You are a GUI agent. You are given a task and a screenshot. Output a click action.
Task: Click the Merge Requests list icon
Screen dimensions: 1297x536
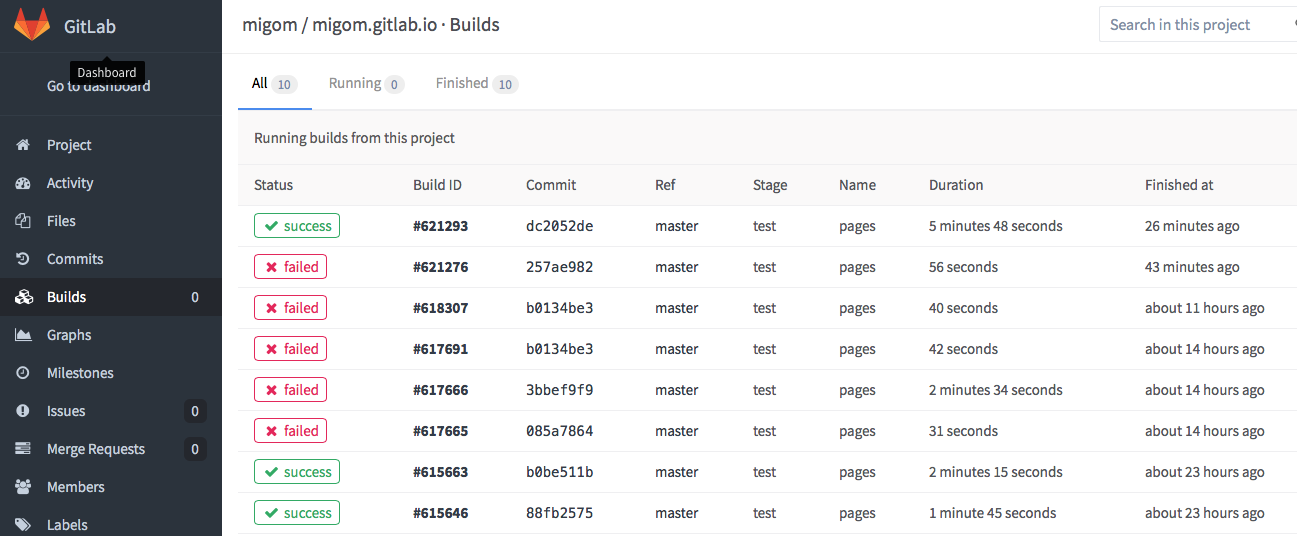(x=23, y=449)
